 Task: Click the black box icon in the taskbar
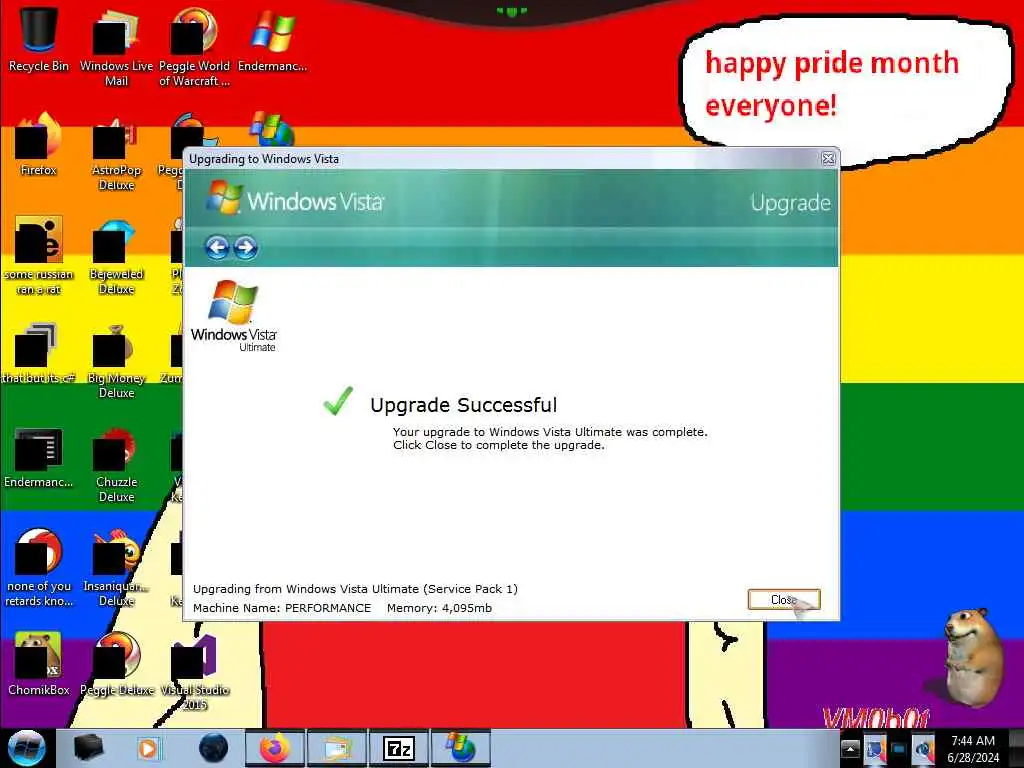[88, 748]
